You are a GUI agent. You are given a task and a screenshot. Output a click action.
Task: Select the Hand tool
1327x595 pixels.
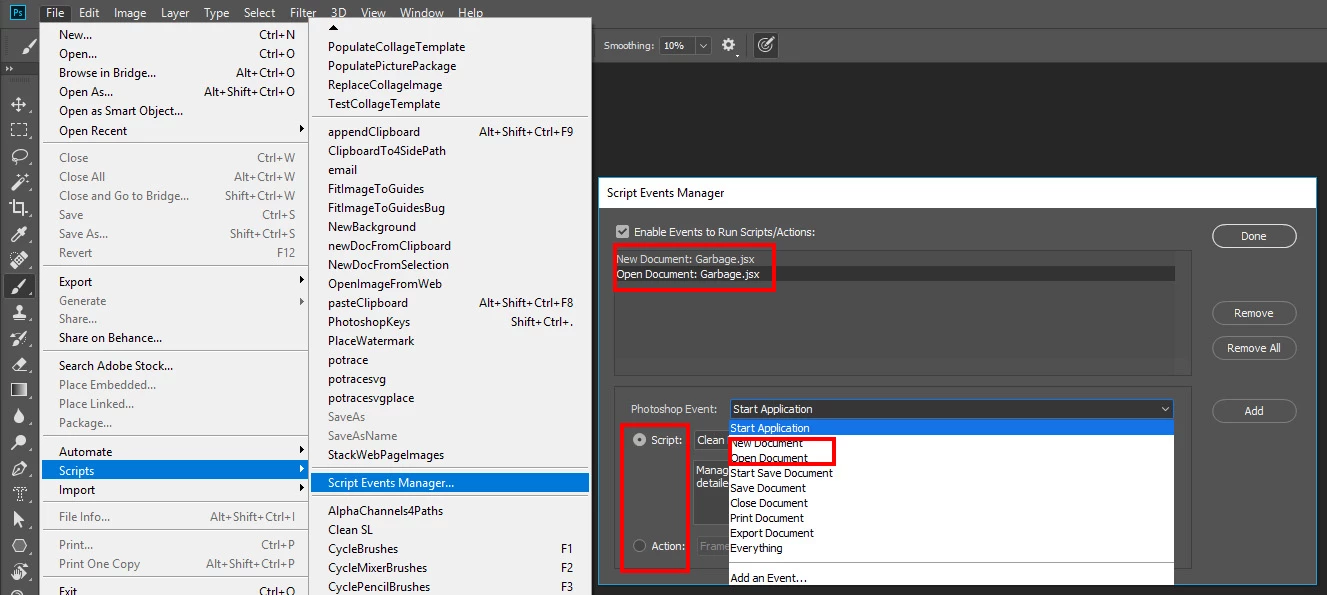(18, 572)
